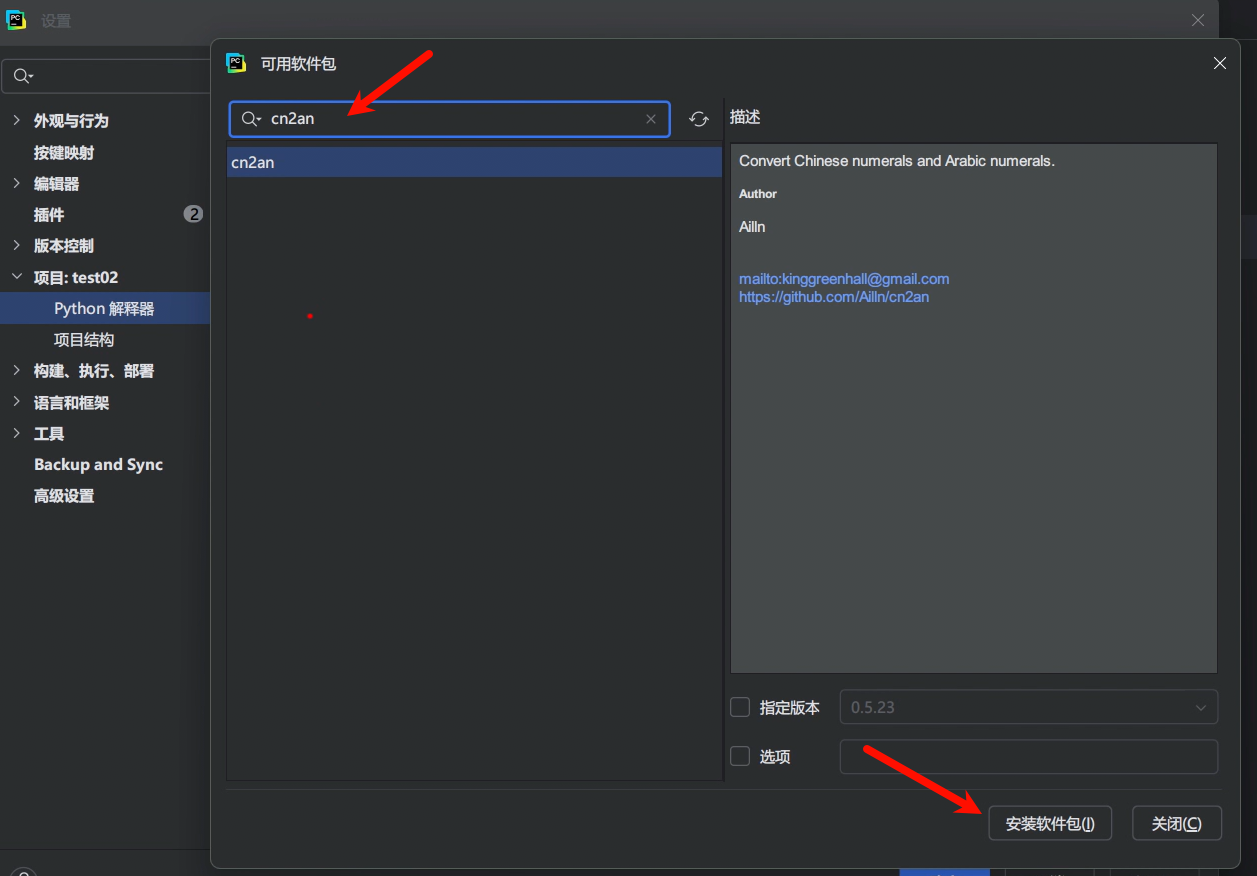Enable the 指定版本 checkbox
The image size is (1257, 876).
740,707
